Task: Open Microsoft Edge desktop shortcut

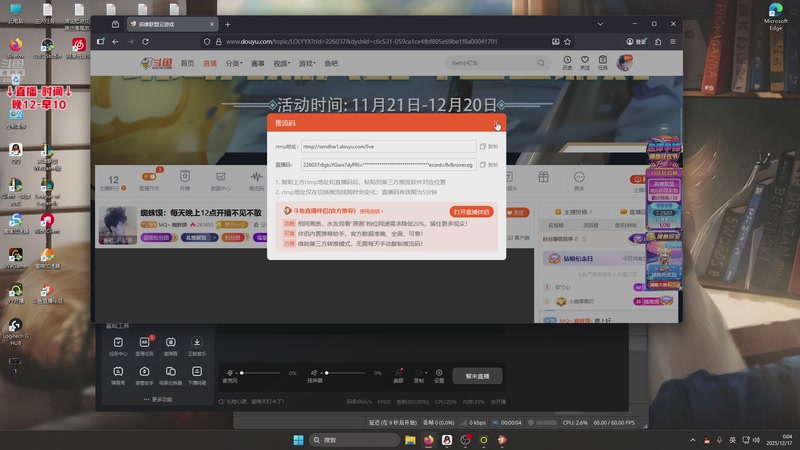Action: point(776,16)
